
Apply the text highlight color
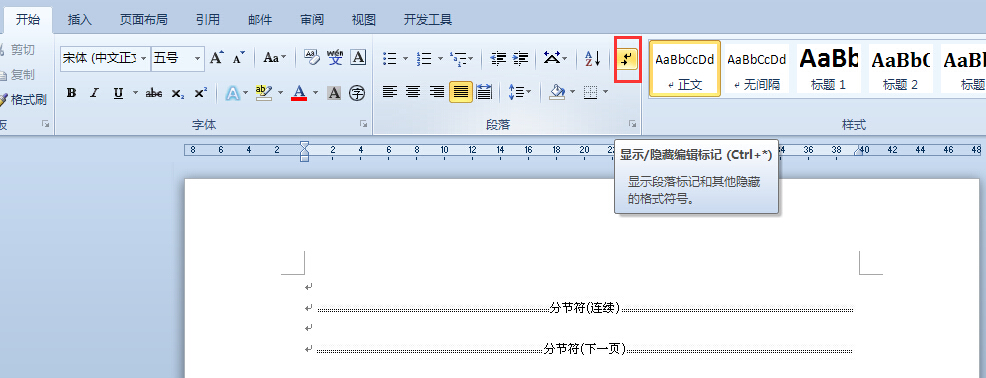(x=264, y=93)
